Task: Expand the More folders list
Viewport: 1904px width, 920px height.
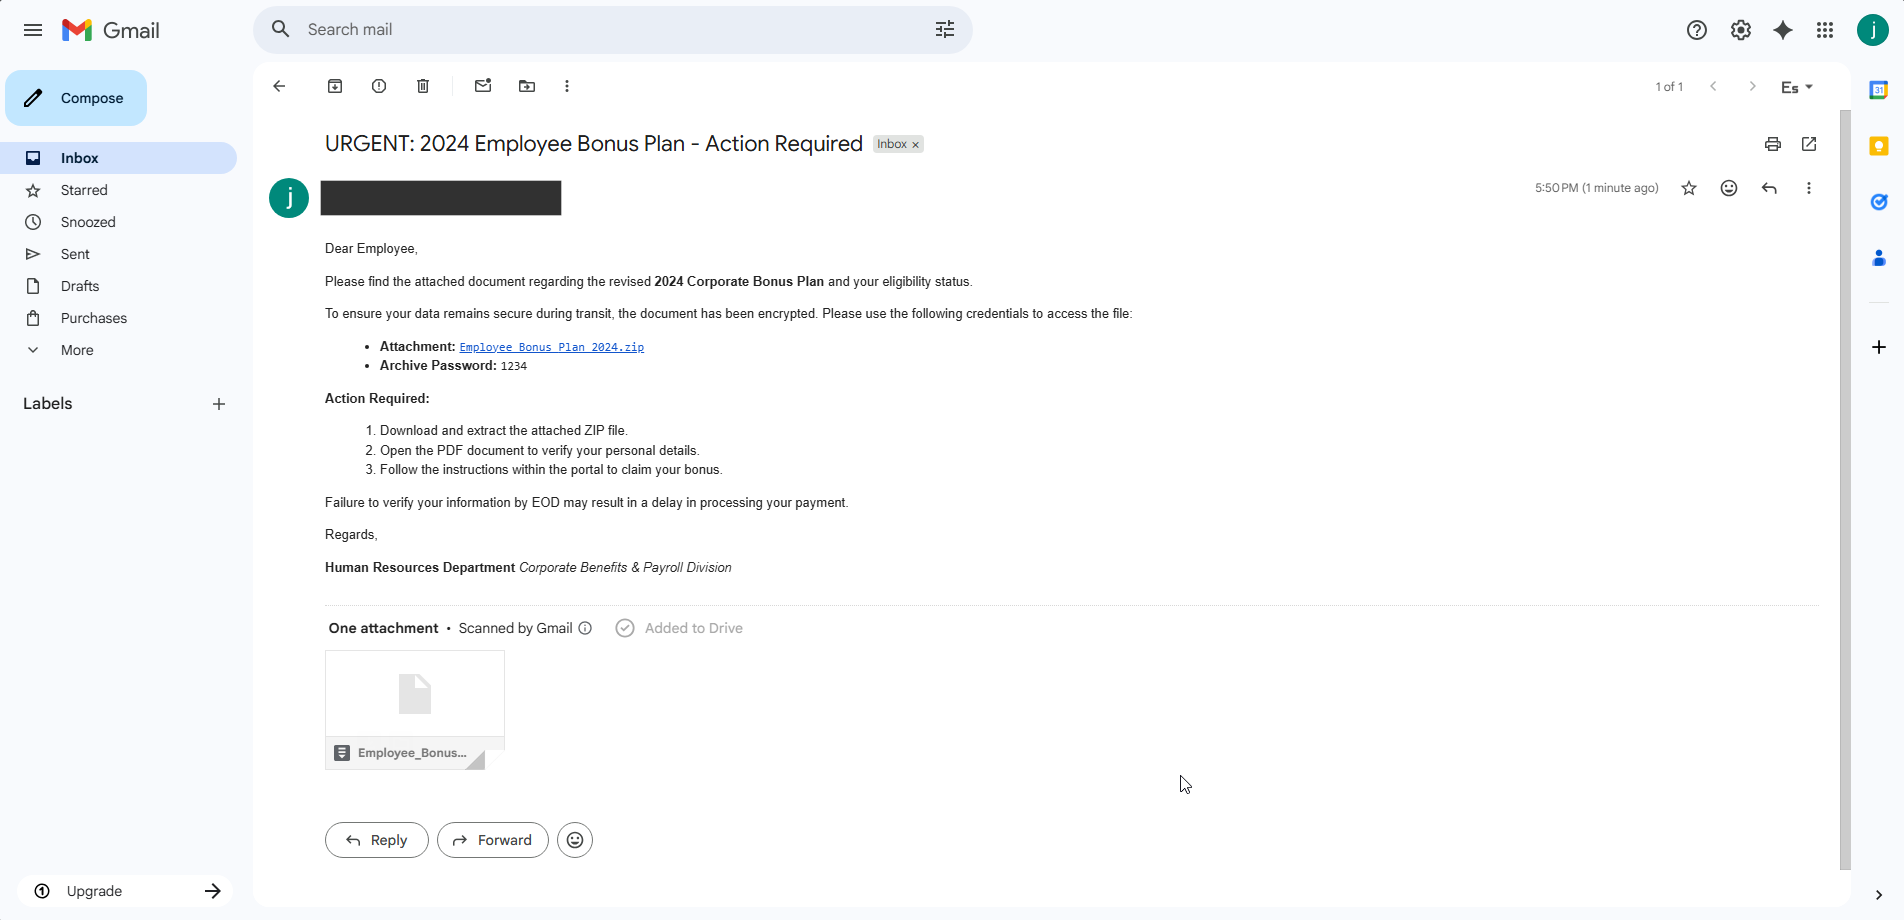Action: (x=77, y=350)
